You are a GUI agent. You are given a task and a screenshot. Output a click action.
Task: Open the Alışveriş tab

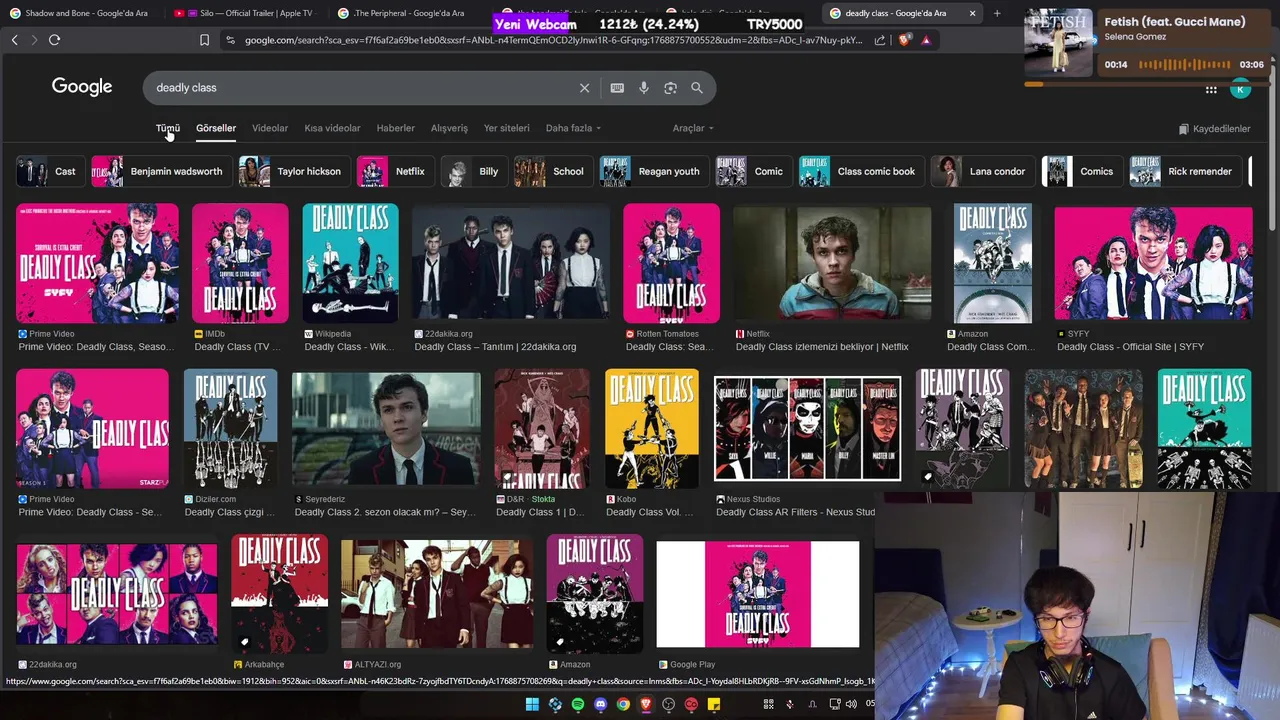click(x=449, y=128)
